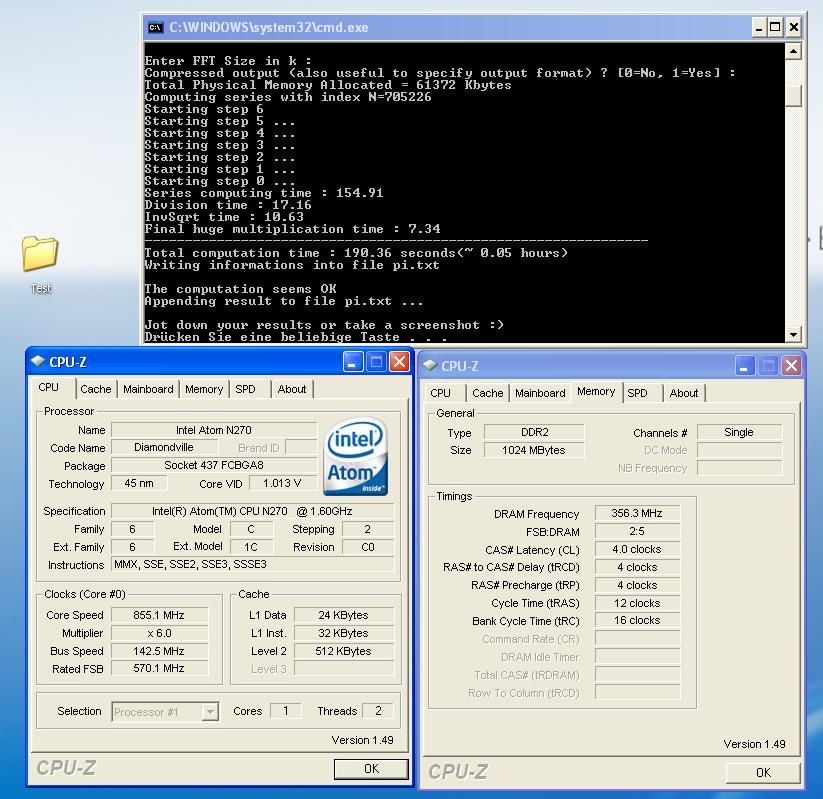The width and height of the screenshot is (823, 799).
Task: Click OK in right CPU-Z Memory window
Action: click(x=763, y=773)
